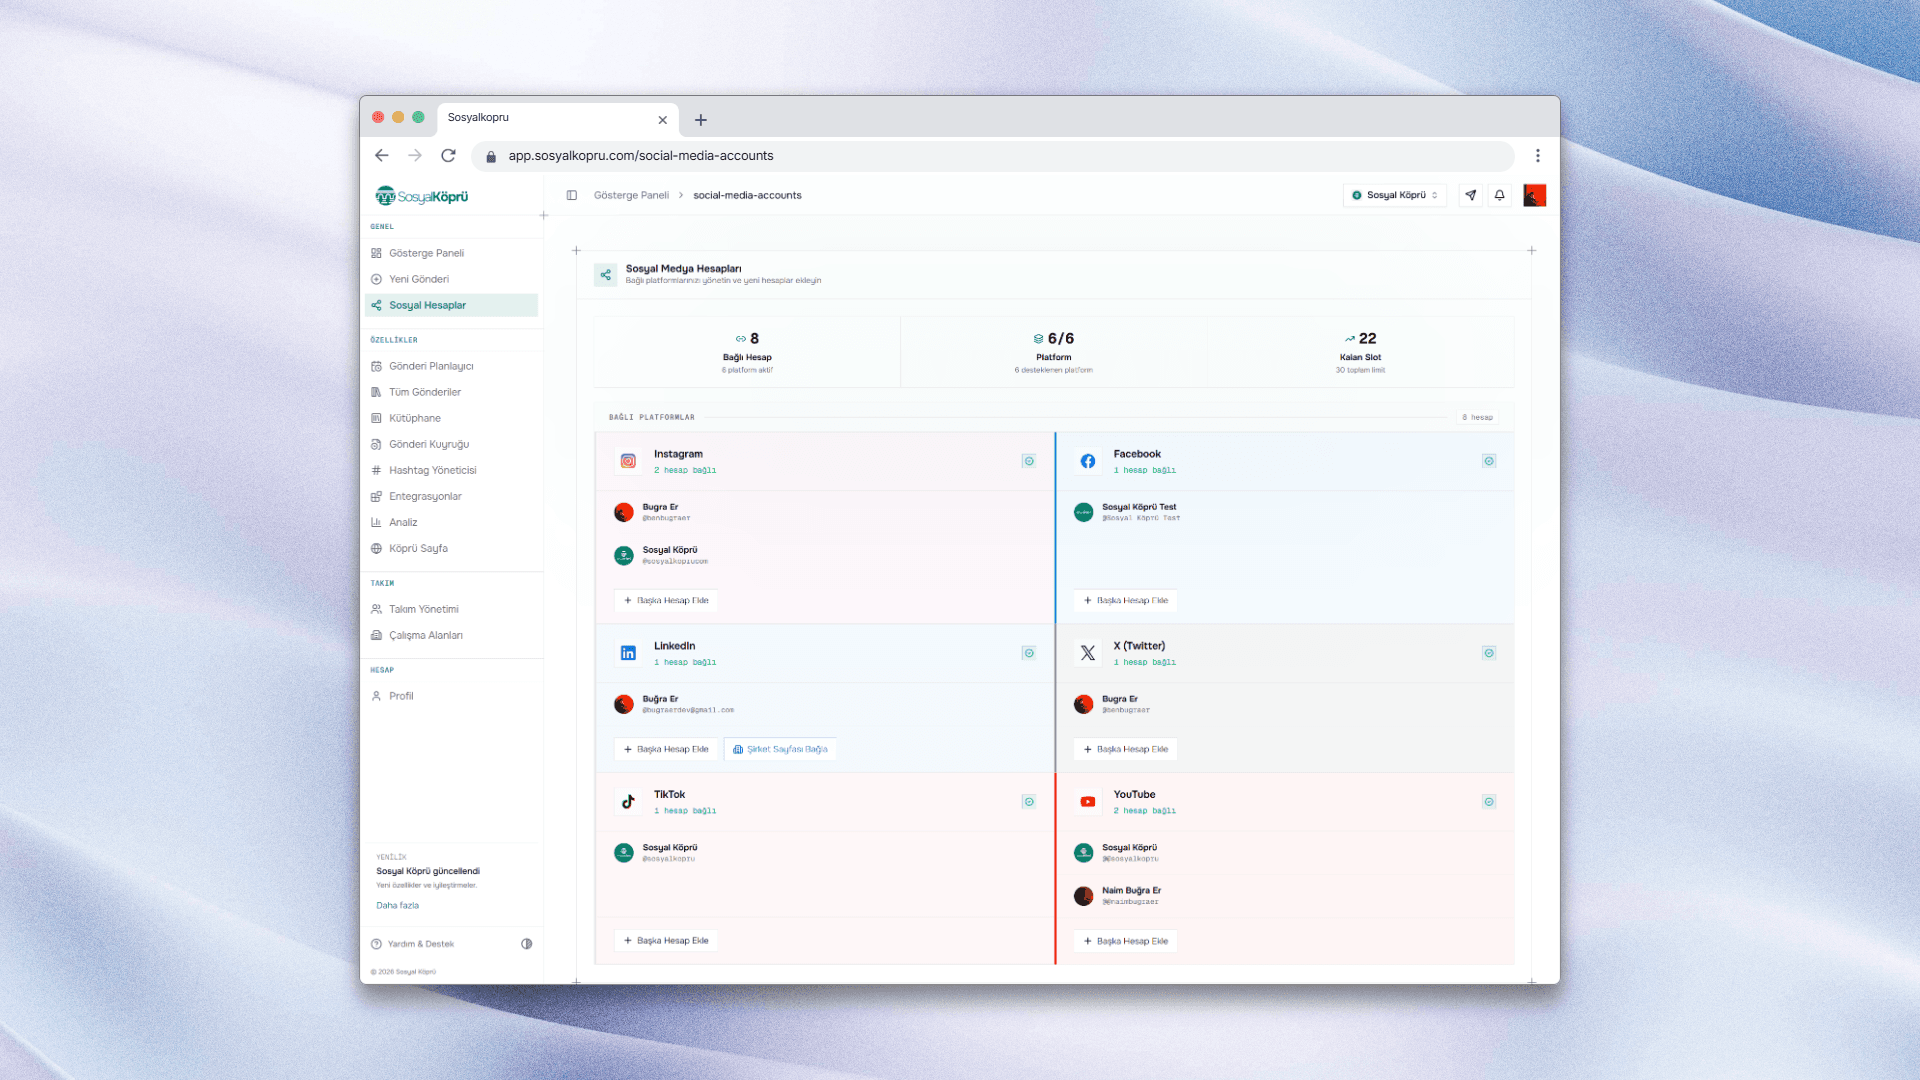Screen dimensions: 1920x1080
Task: Open Gösterge Paneli breadcrumb link
Action: 631,196
